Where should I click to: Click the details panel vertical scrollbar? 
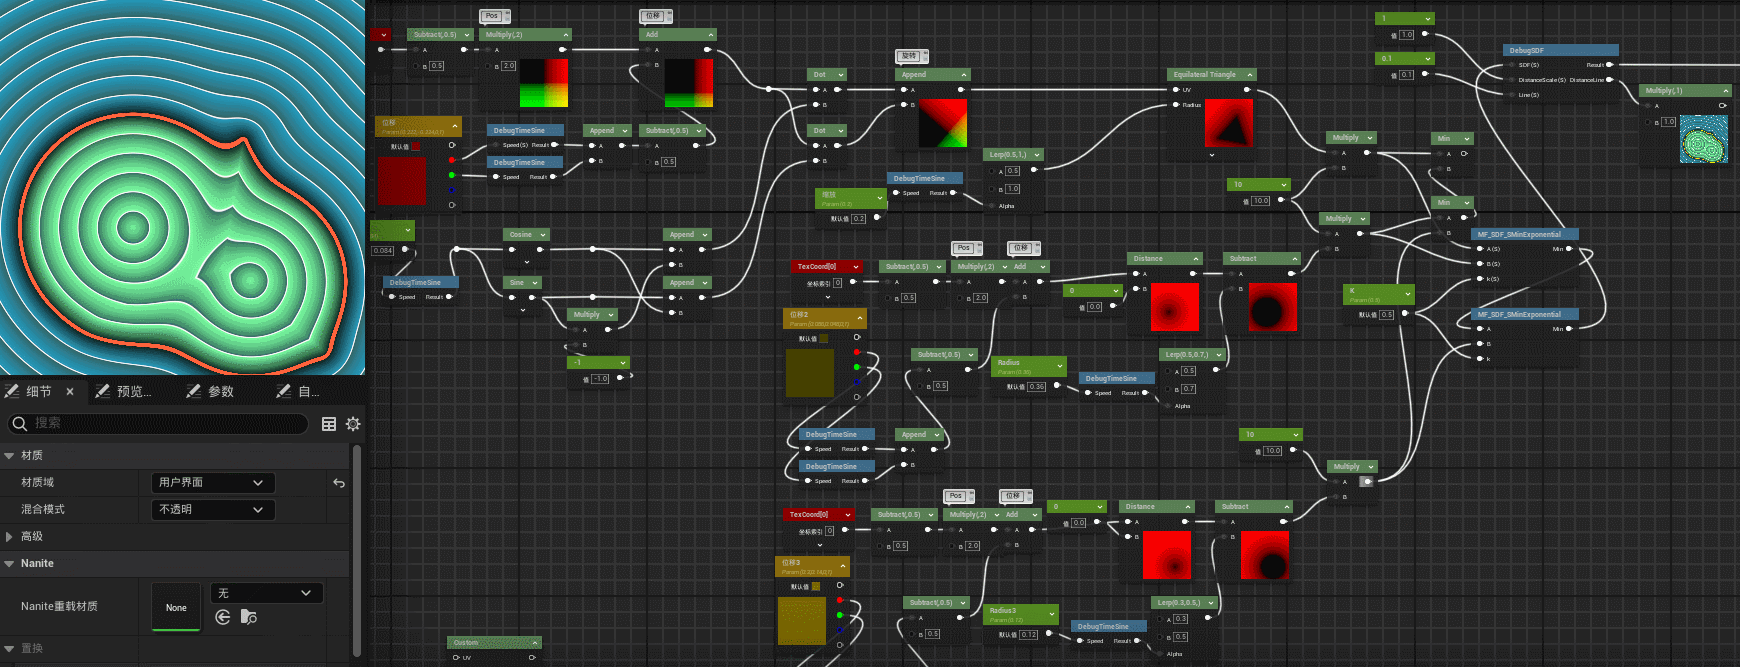[x=357, y=550]
